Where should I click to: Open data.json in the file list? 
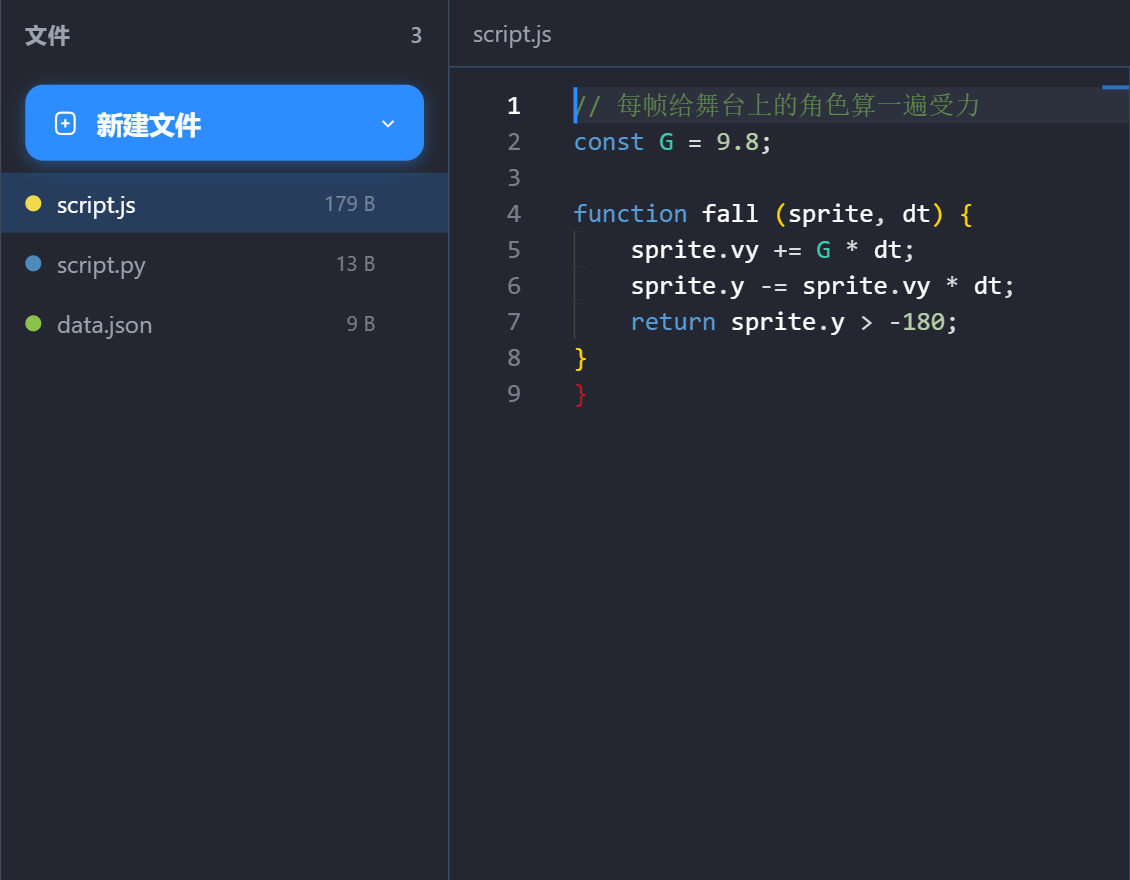[224, 324]
